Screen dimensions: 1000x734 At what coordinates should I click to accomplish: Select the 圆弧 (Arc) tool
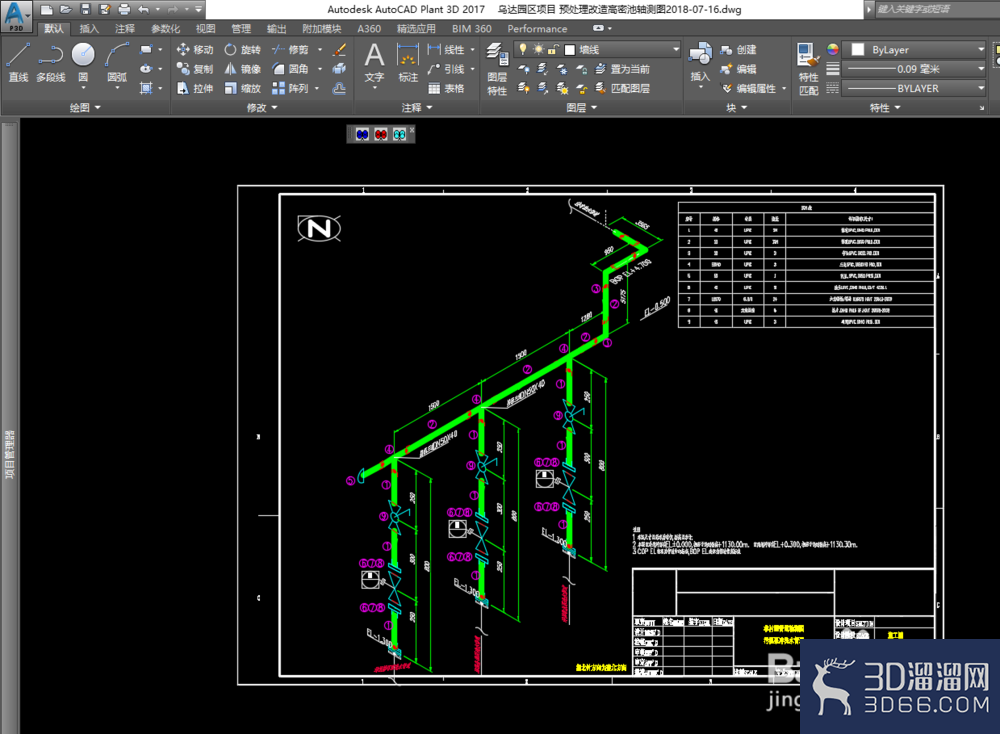(x=117, y=62)
